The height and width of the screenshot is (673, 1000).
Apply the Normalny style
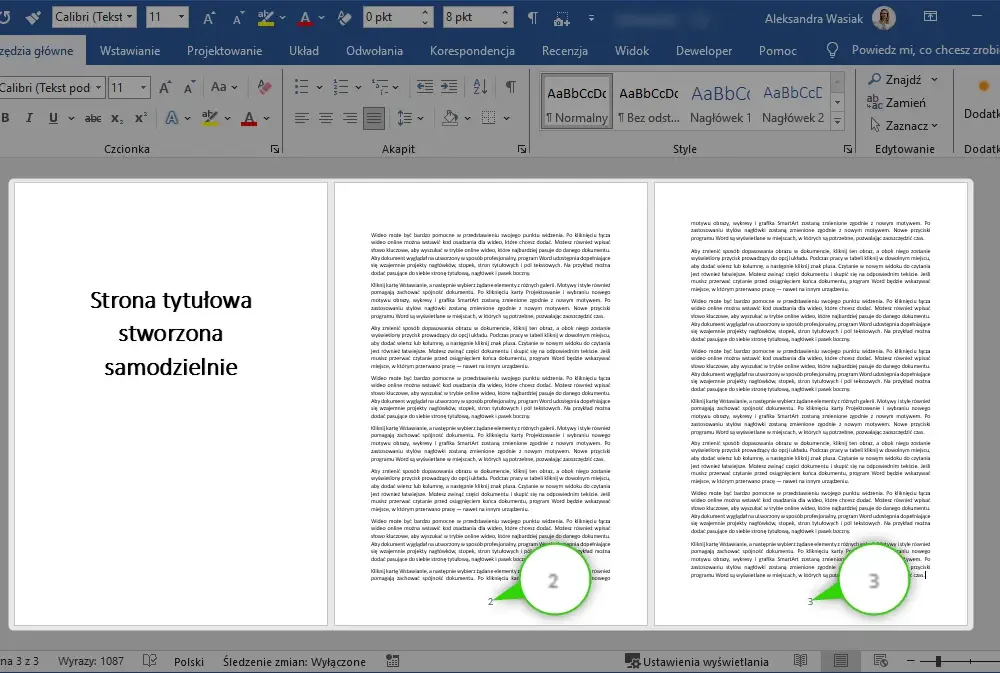577,102
